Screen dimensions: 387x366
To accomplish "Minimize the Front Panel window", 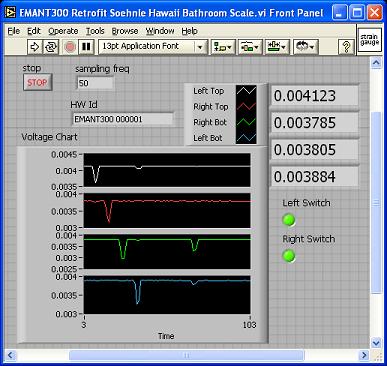I will coord(339,13).
